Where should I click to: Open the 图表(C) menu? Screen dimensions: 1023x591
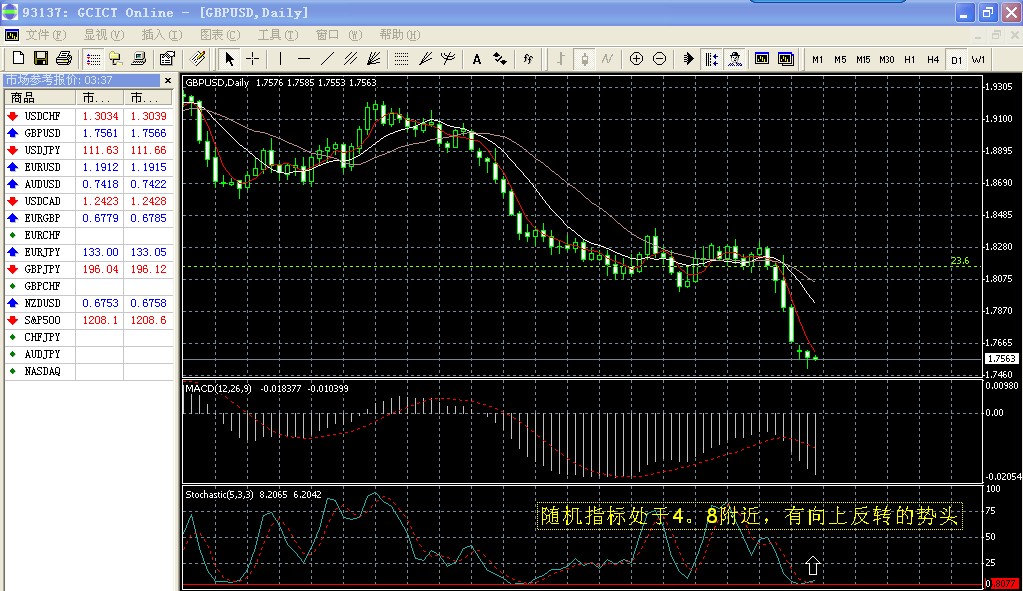pos(220,35)
